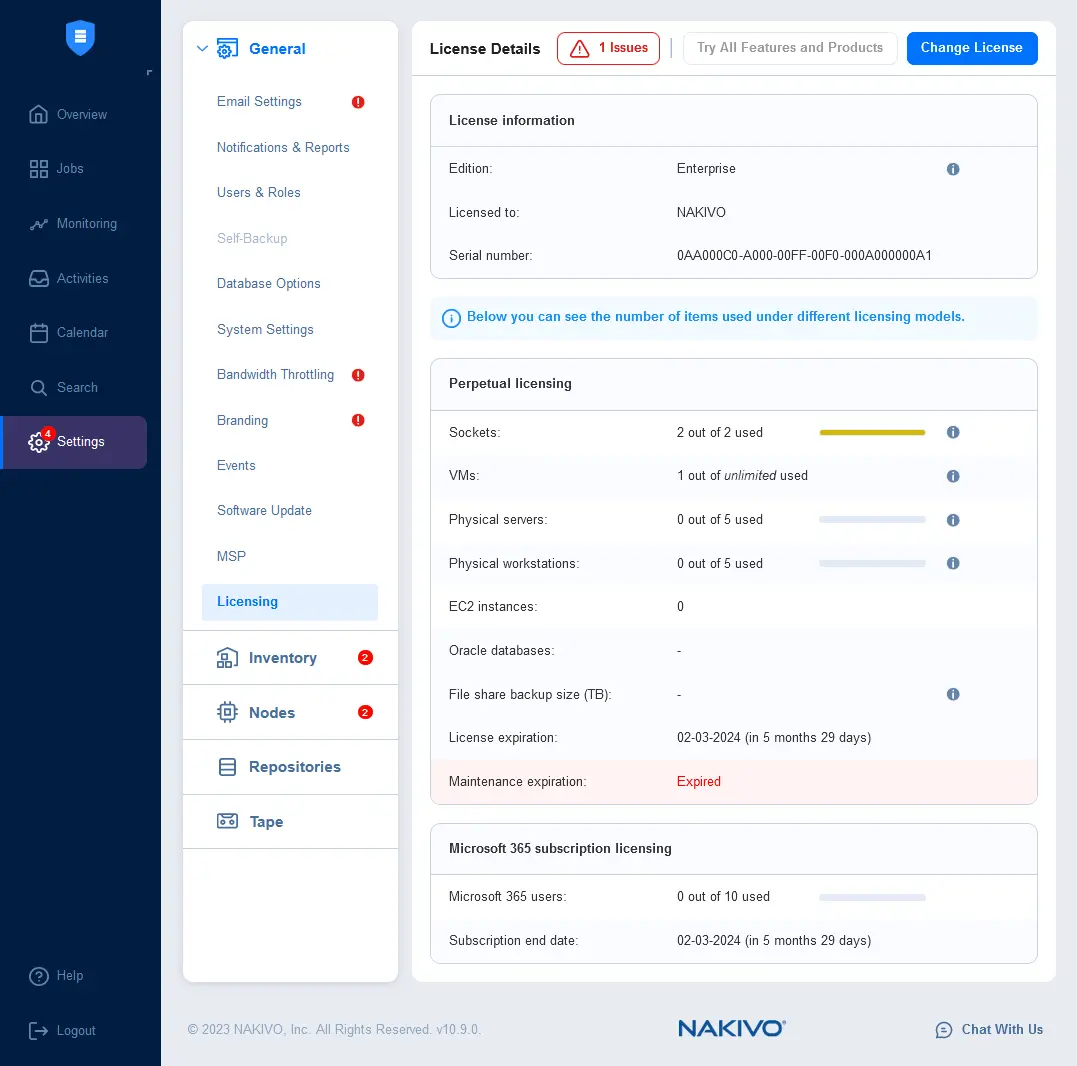Click the Calendar icon in sidebar
Screen dimensions: 1077x1066
(38, 333)
